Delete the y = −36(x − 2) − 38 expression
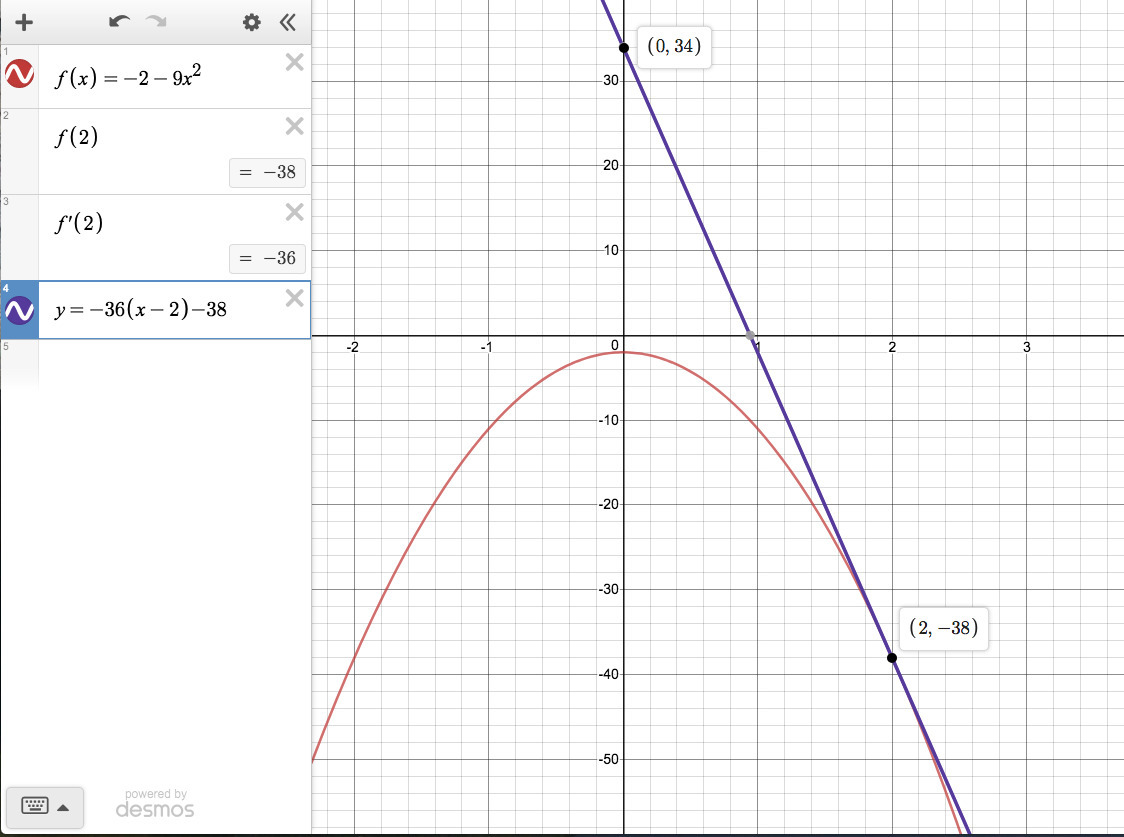1124x837 pixels. (295, 298)
